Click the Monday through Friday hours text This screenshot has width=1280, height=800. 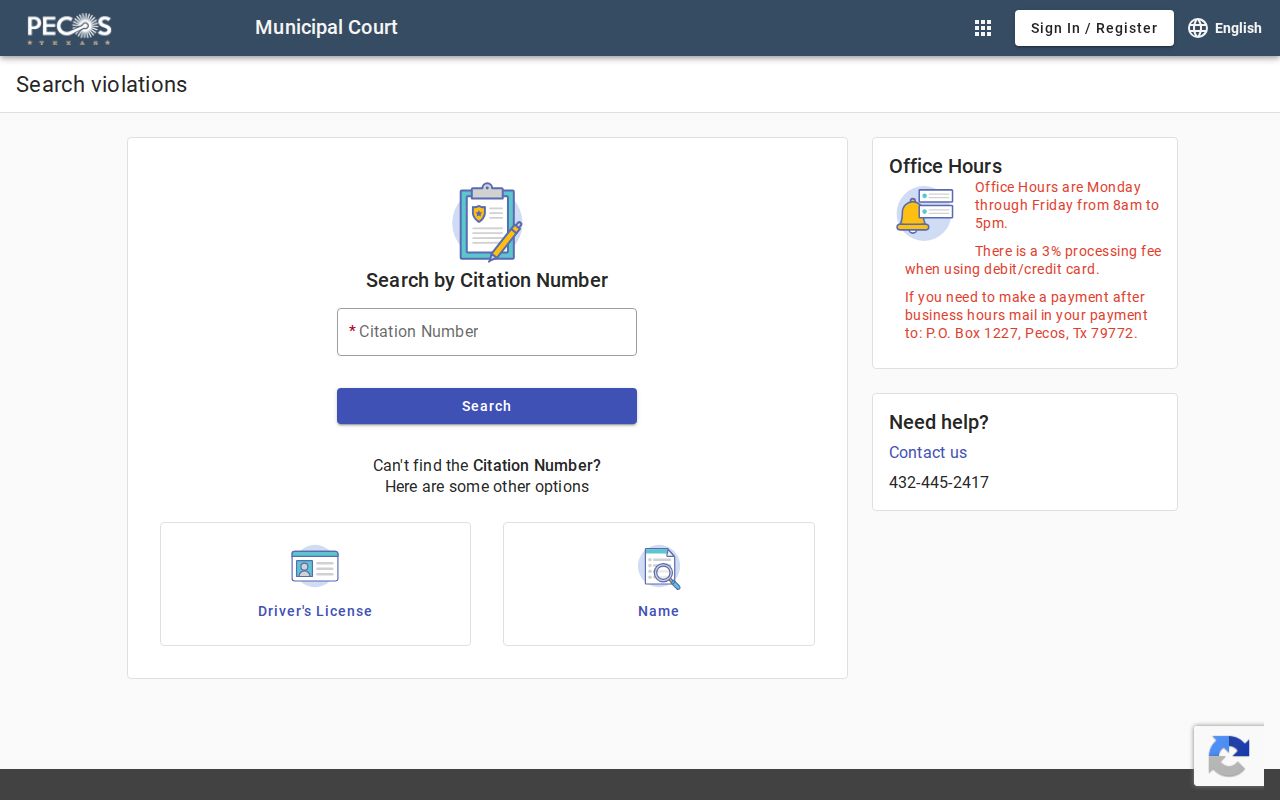(1067, 205)
